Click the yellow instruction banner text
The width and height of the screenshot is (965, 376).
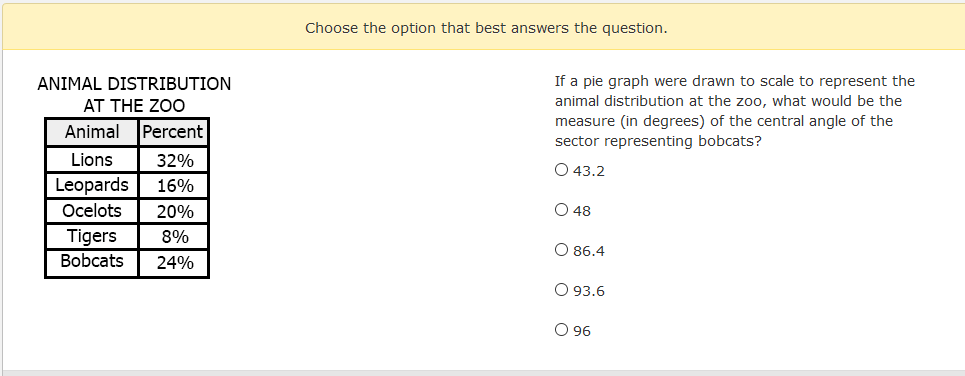486,28
